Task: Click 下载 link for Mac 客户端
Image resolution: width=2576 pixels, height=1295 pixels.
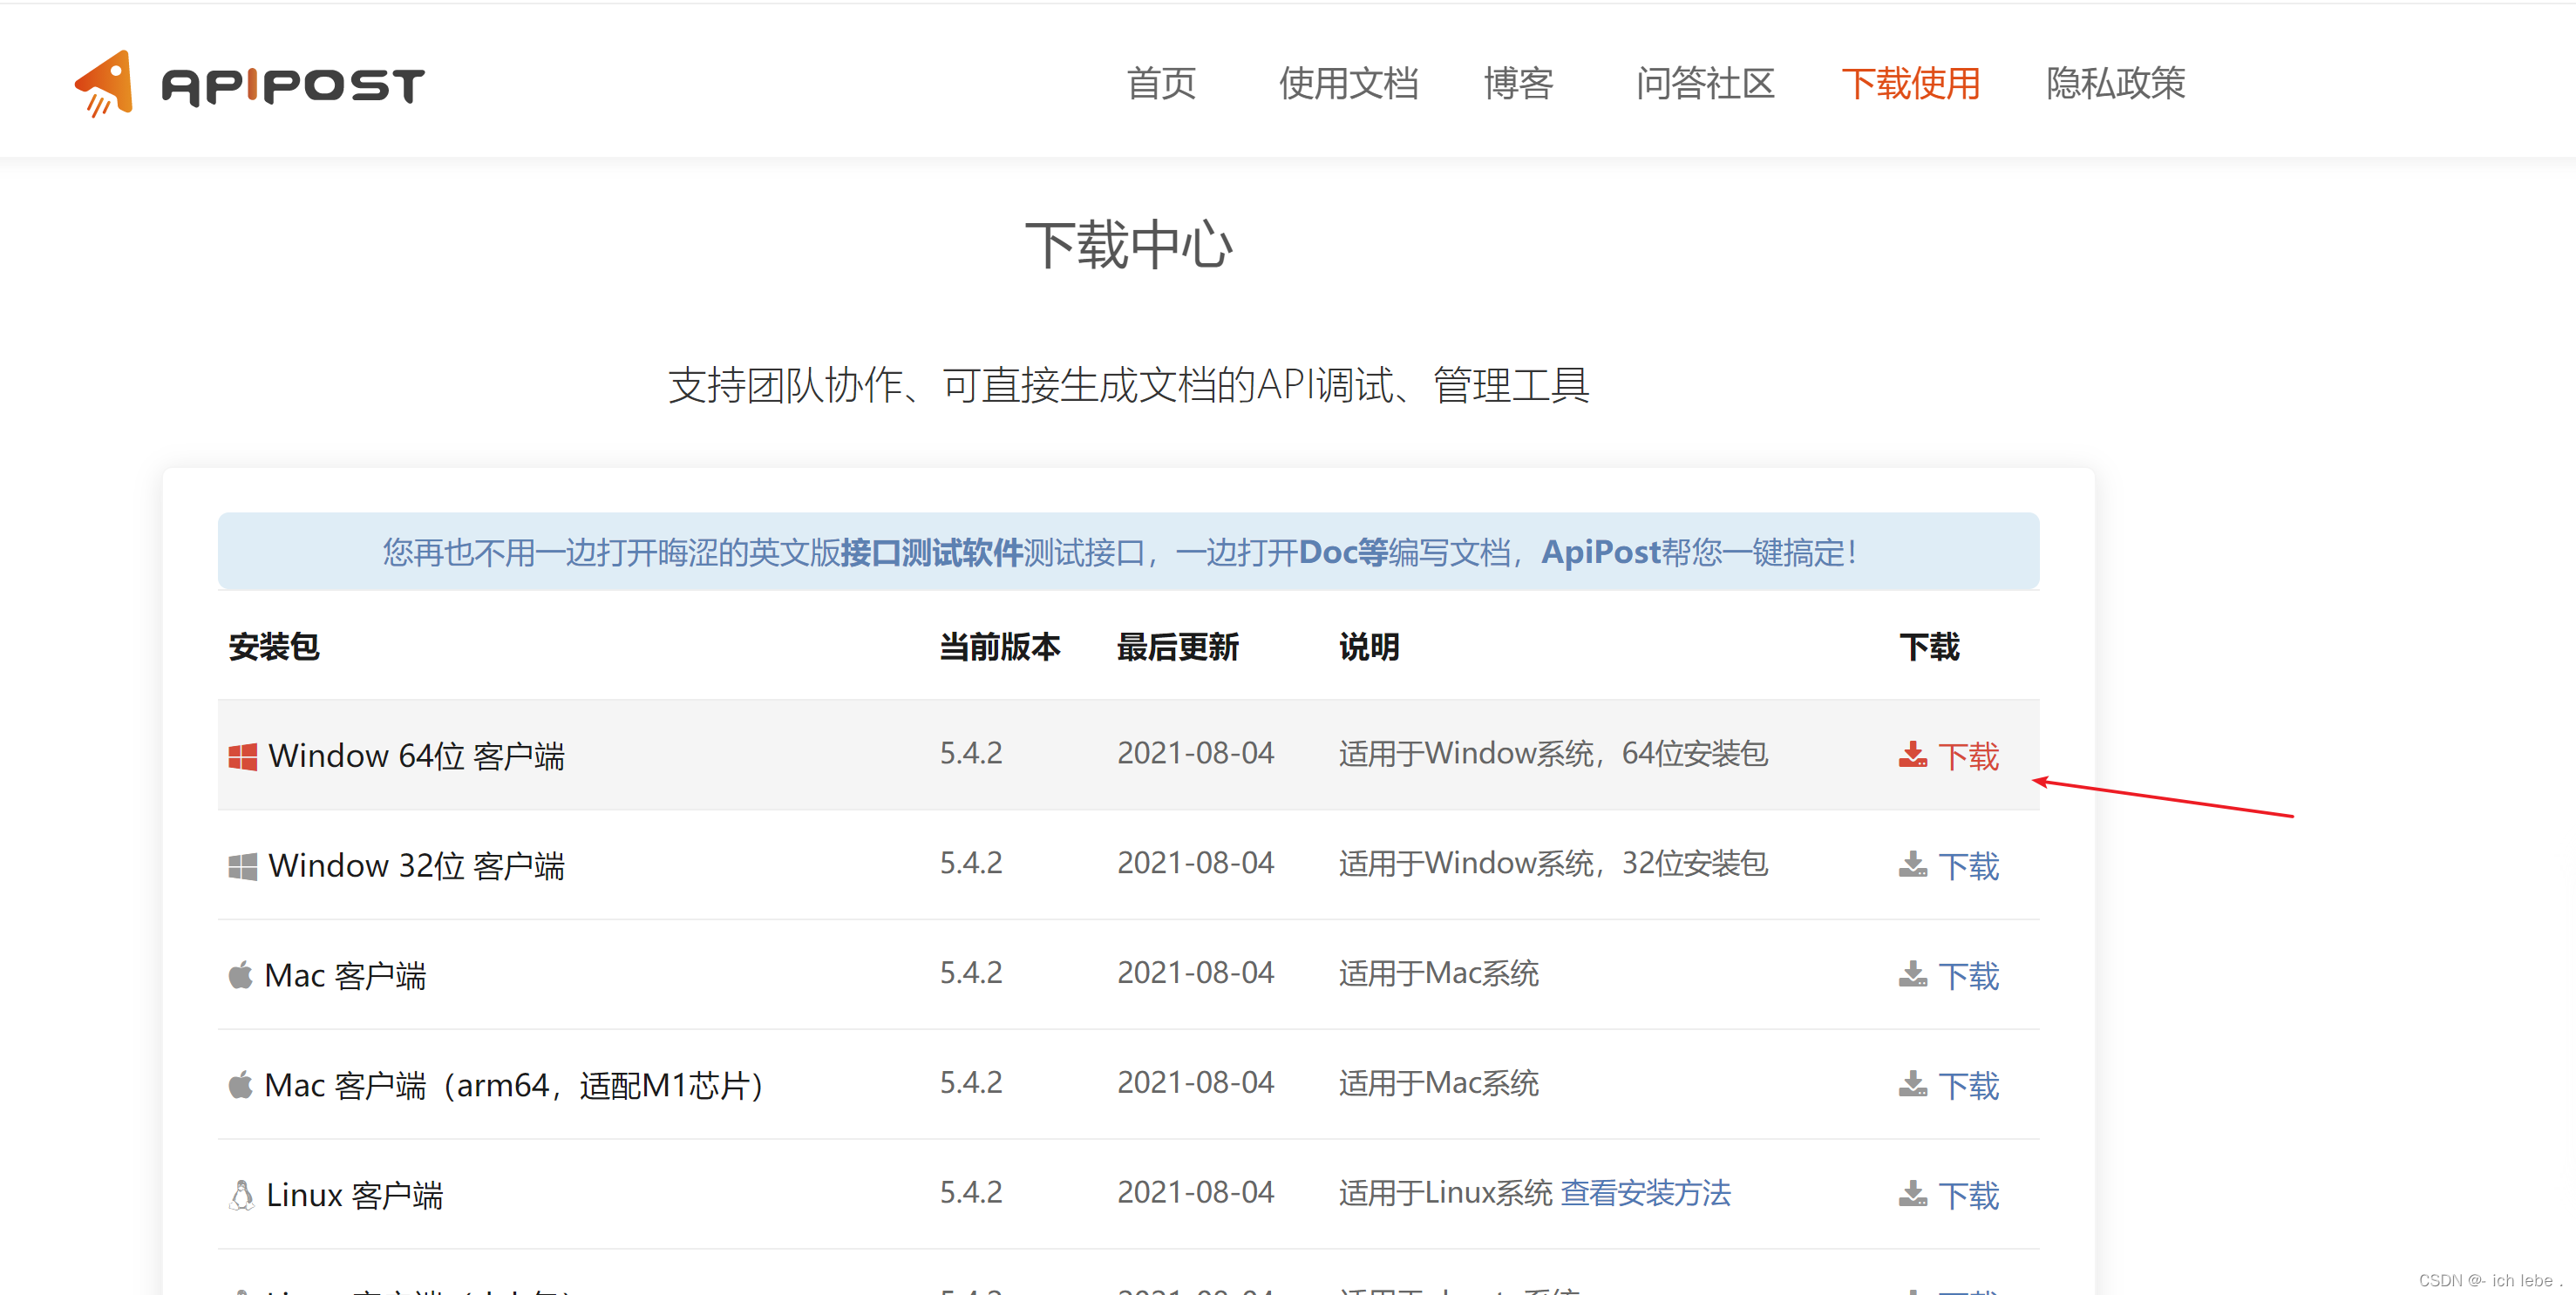Action: click(1968, 976)
